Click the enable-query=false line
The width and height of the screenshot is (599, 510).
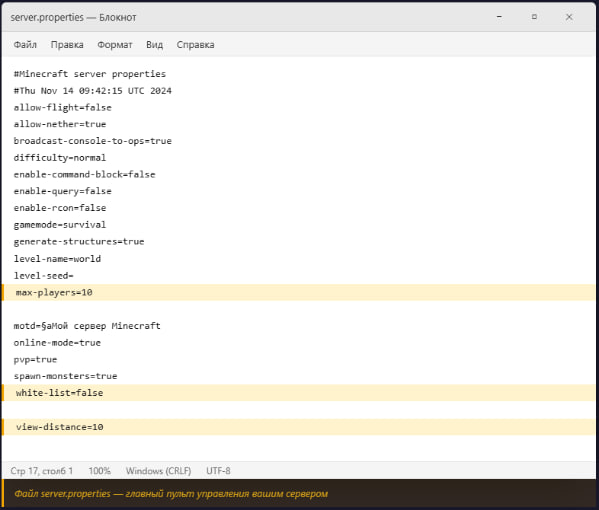[63, 191]
